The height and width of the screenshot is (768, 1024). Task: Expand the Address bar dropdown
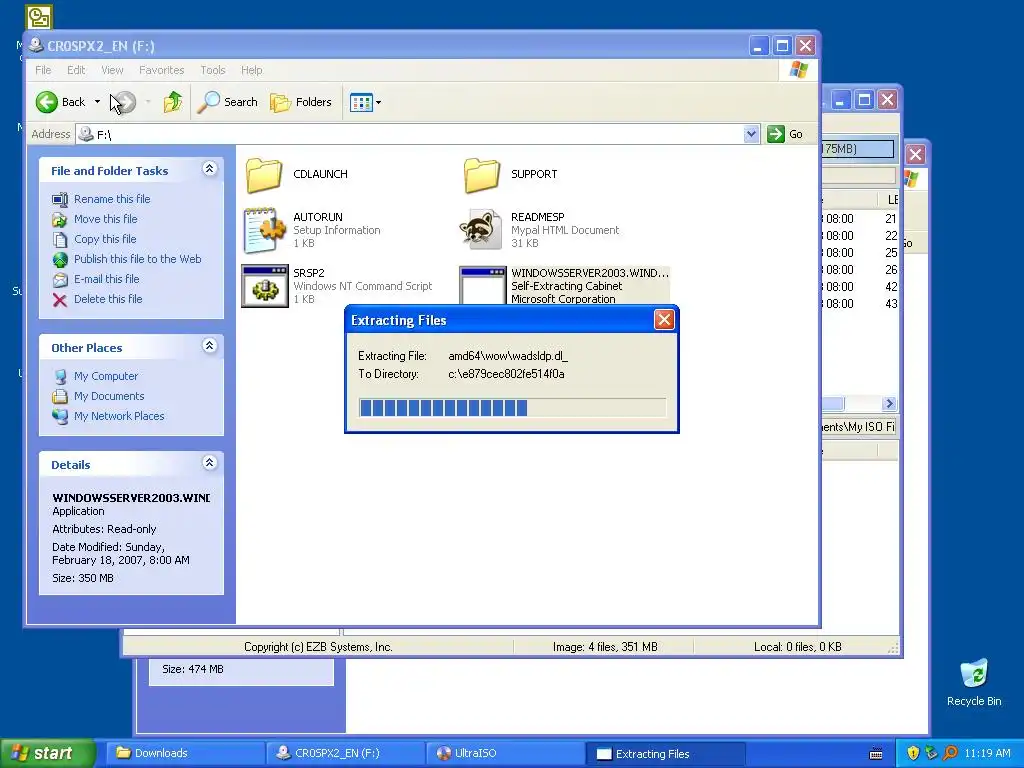click(x=751, y=134)
